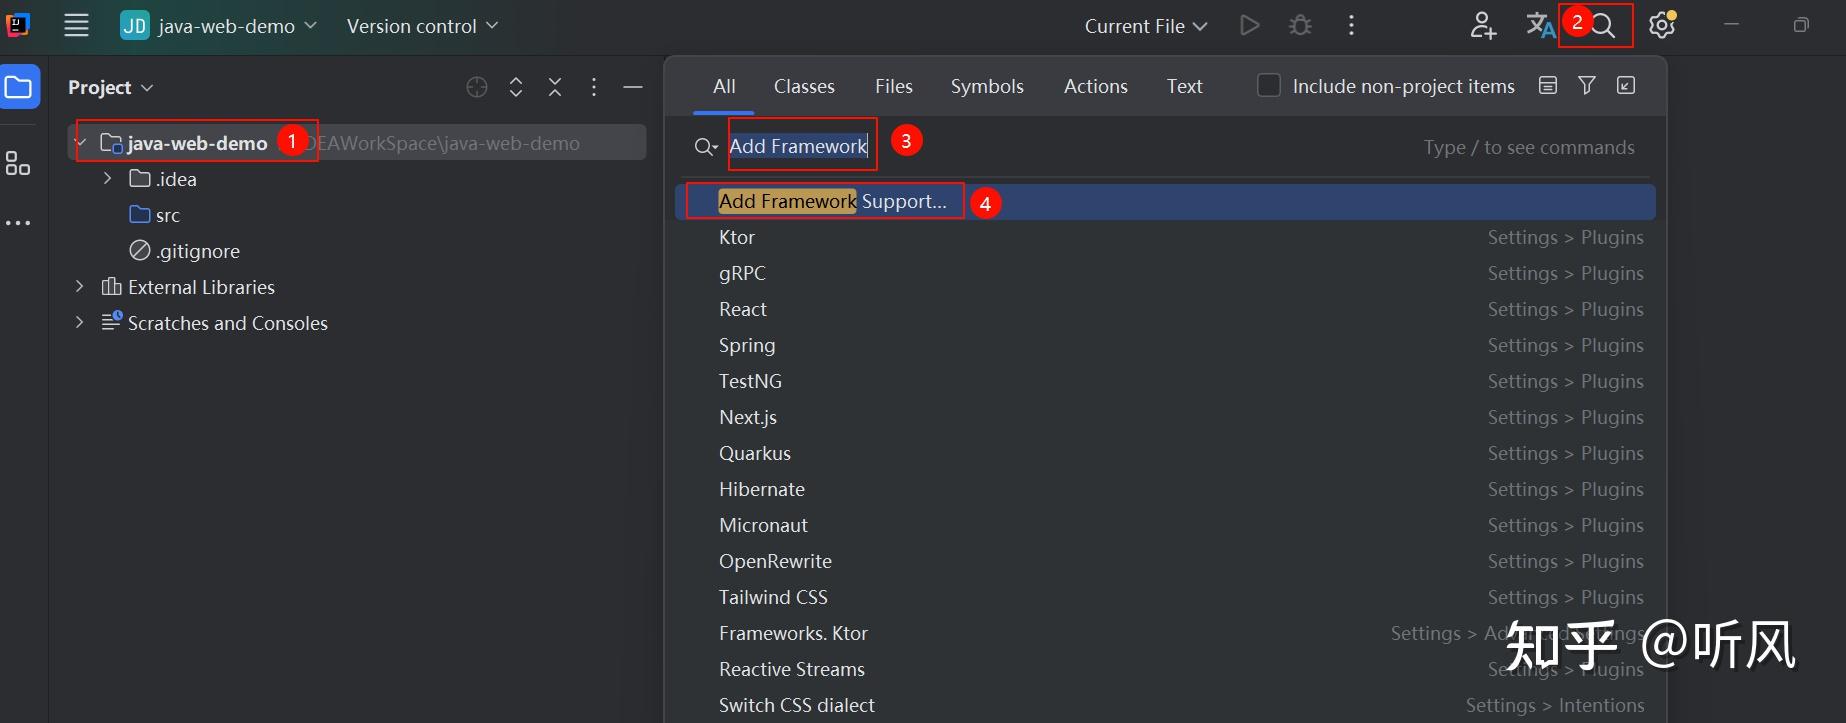The width and height of the screenshot is (1846, 723).
Task: Expand External Libraries node
Action: pyautogui.click(x=80, y=287)
